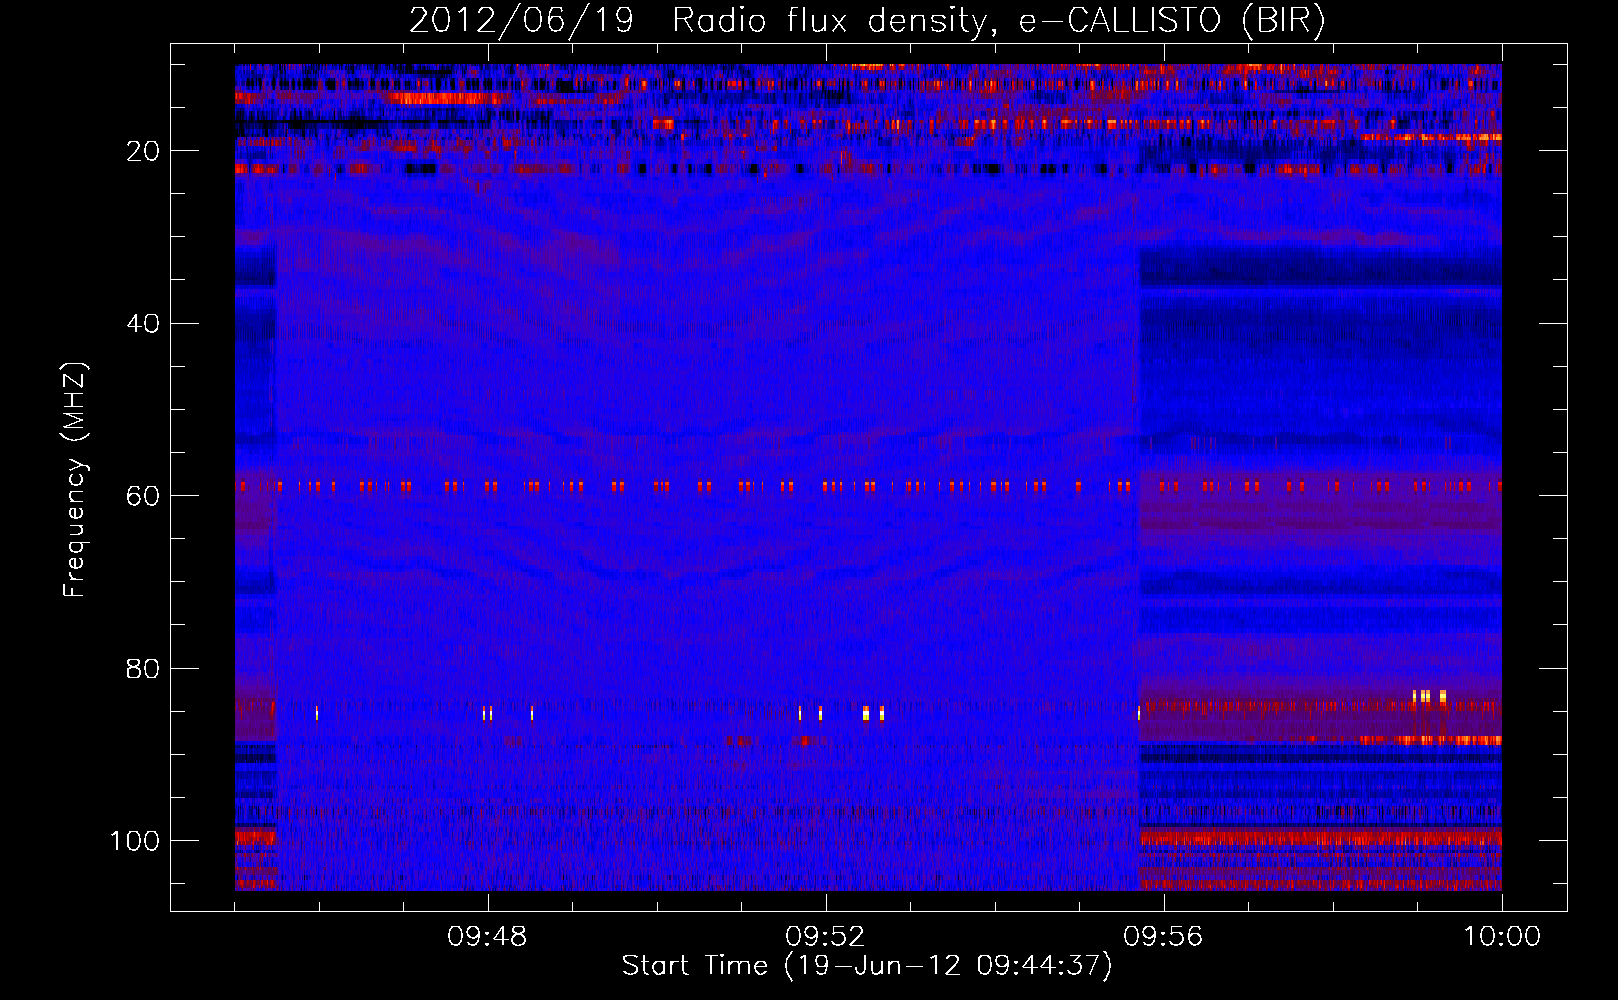Click the plot title "2012/06/19 Radio flux density, e-CALLISTO (BIR)"
The image size is (1618, 1000).
867,21
